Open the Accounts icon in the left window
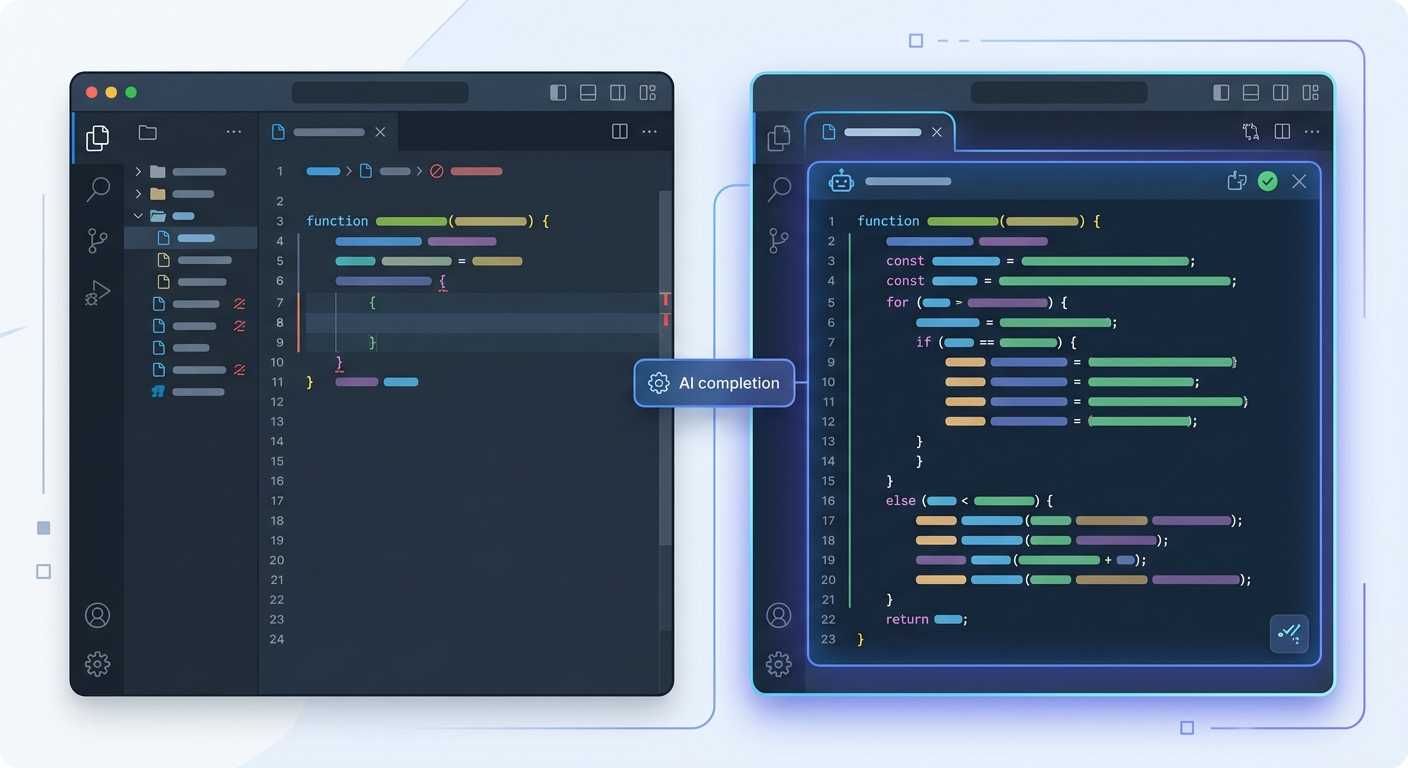The image size is (1408, 768). 97,615
